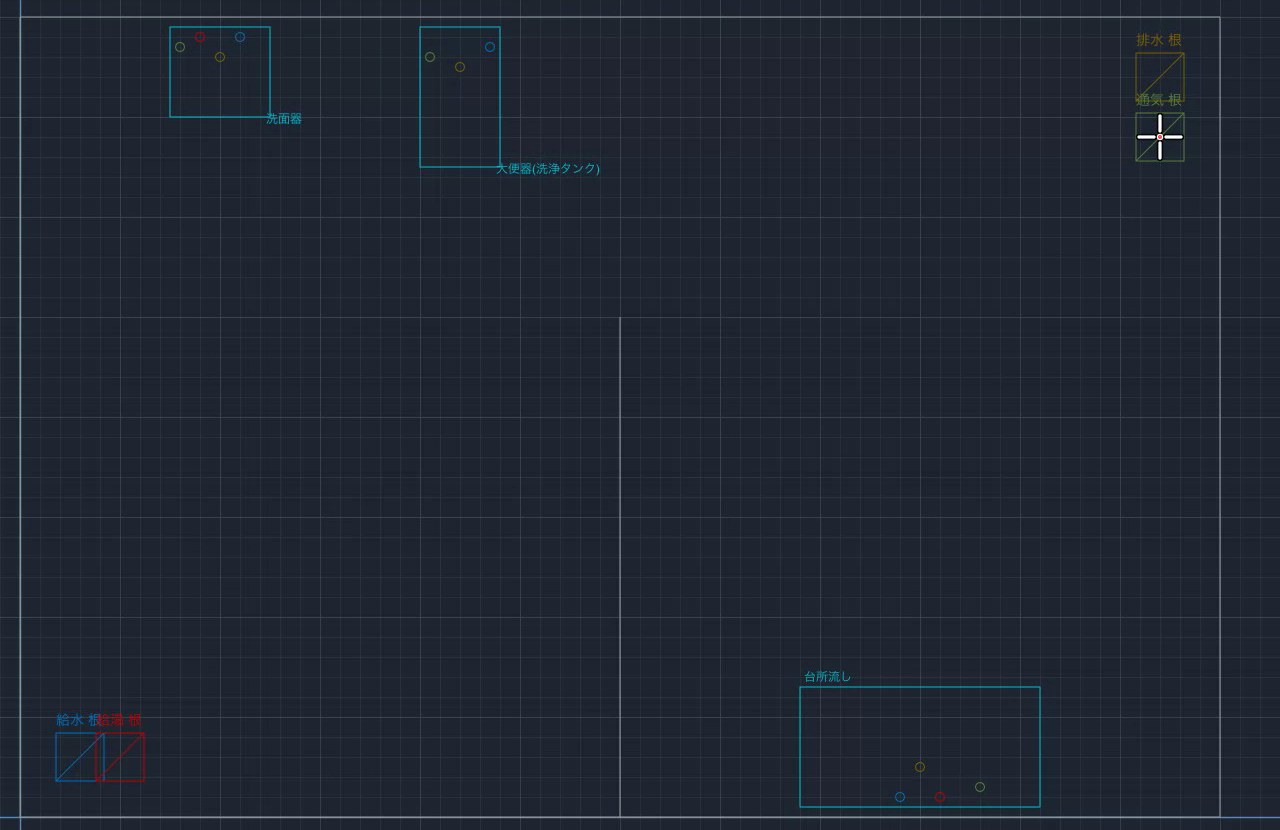
Task: Click the red hot-water point in 台所流し
Action: coord(940,797)
